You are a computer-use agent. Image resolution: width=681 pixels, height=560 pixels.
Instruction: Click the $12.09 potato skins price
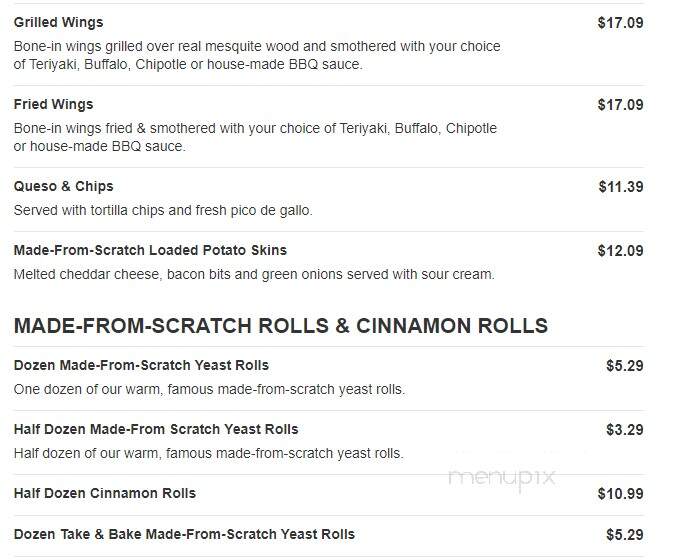[x=620, y=251]
